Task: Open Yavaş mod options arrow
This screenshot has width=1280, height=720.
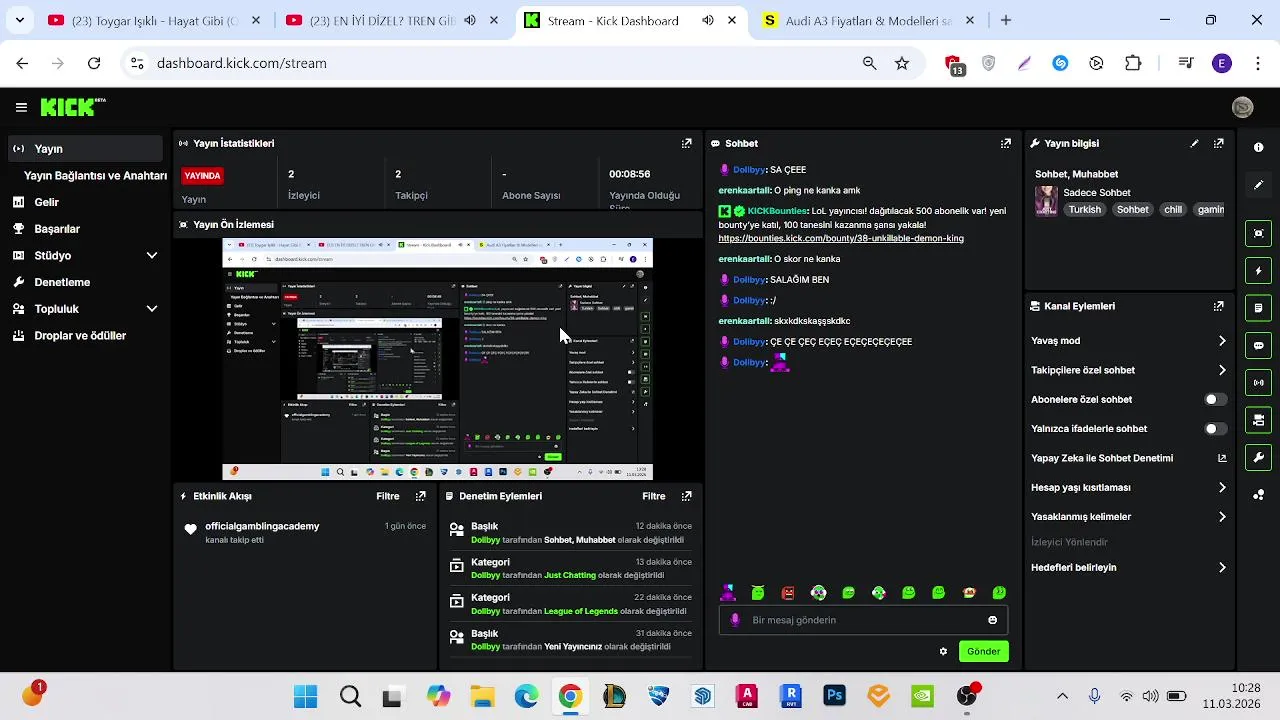Action: point(1222,341)
